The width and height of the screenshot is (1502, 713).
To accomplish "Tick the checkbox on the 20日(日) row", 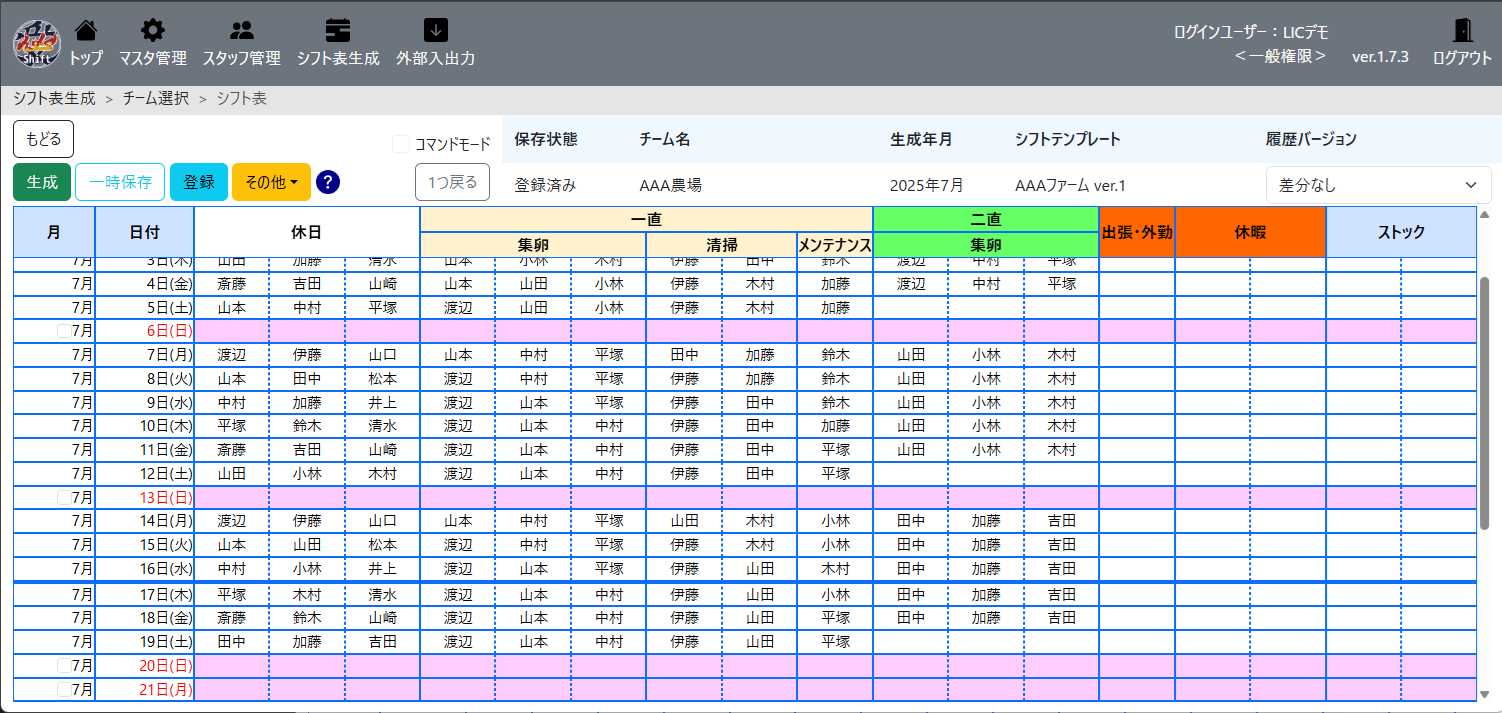I will [x=64, y=665].
